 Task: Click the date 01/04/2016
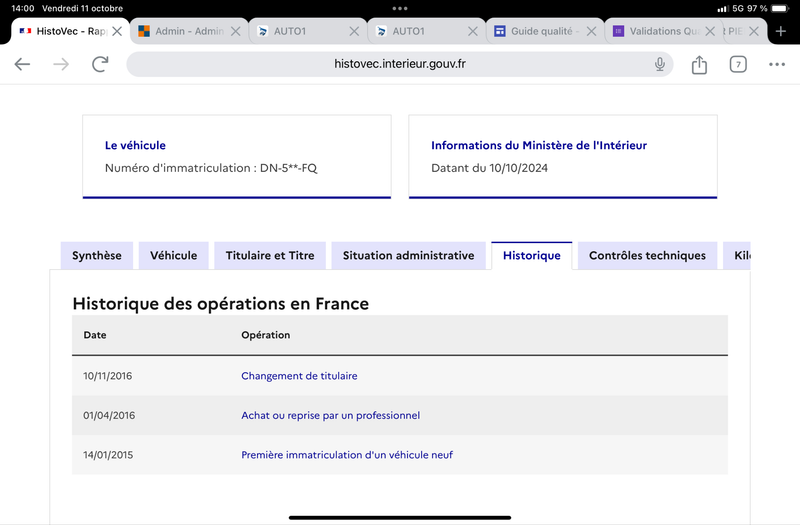[x=109, y=415]
